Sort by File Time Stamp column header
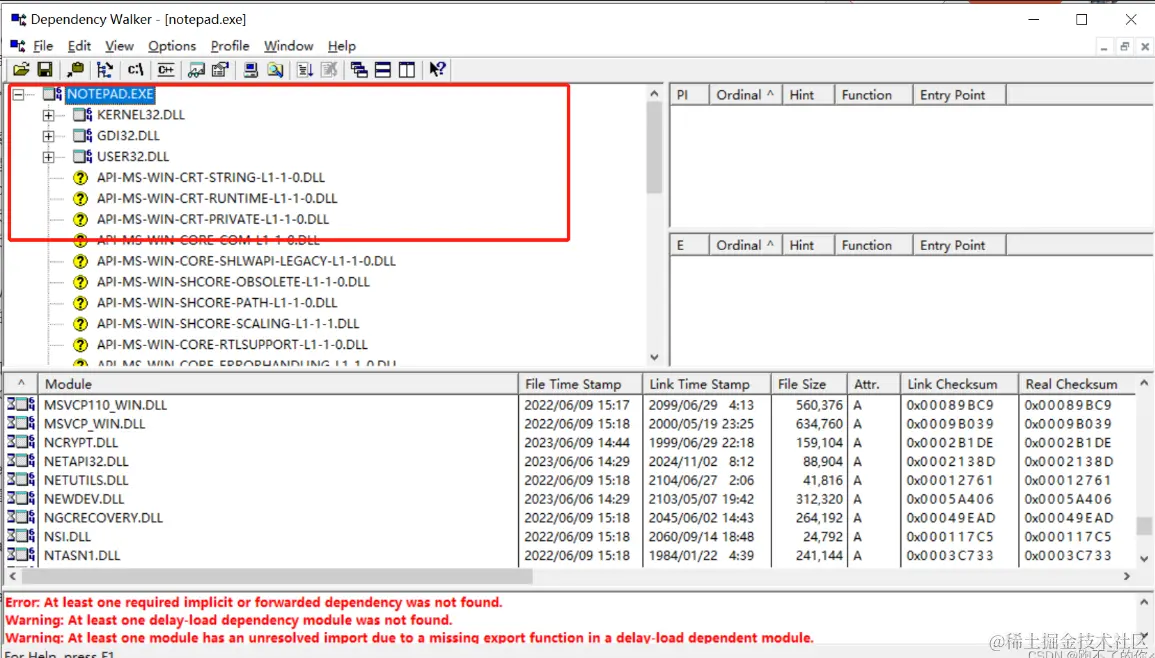Image resolution: width=1155 pixels, height=658 pixels. [580, 384]
